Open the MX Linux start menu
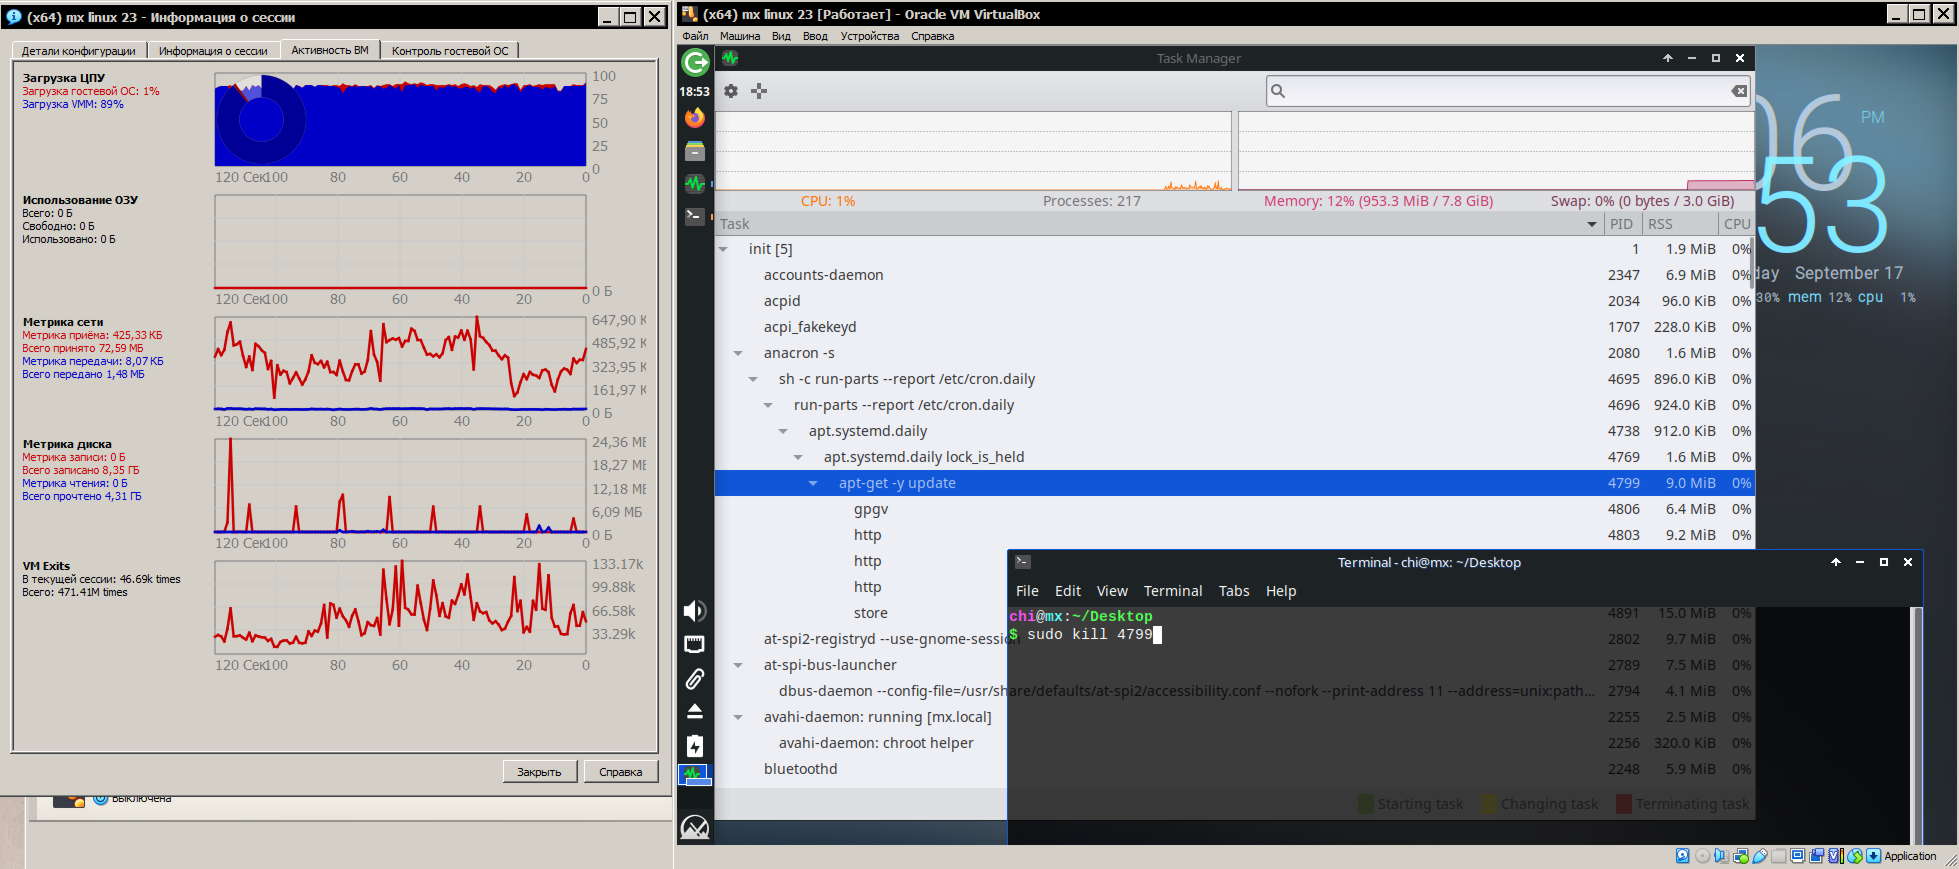1959x869 pixels. pos(694,827)
